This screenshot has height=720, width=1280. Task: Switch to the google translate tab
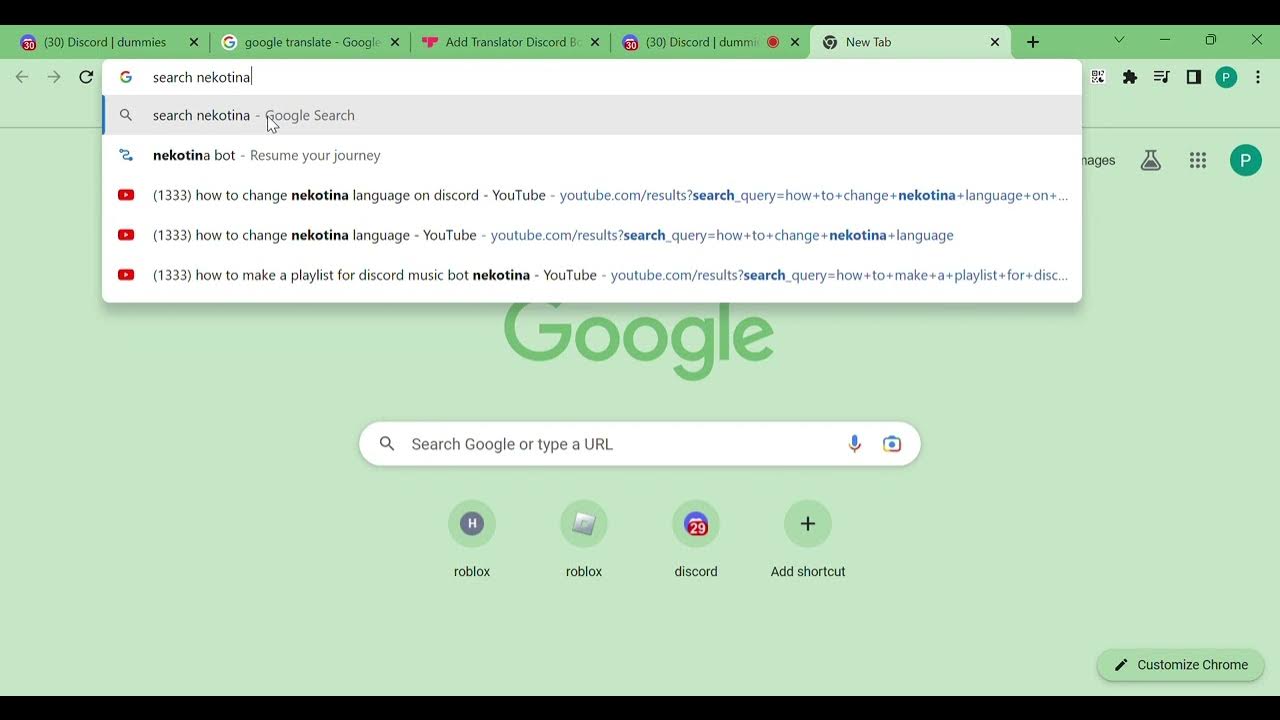pyautogui.click(x=310, y=42)
